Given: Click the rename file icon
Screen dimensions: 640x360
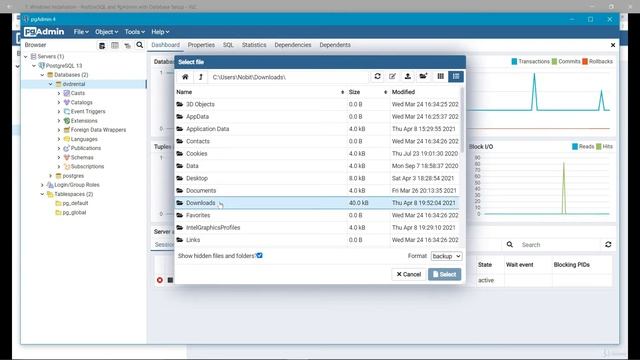Looking at the screenshot, I should (392, 76).
